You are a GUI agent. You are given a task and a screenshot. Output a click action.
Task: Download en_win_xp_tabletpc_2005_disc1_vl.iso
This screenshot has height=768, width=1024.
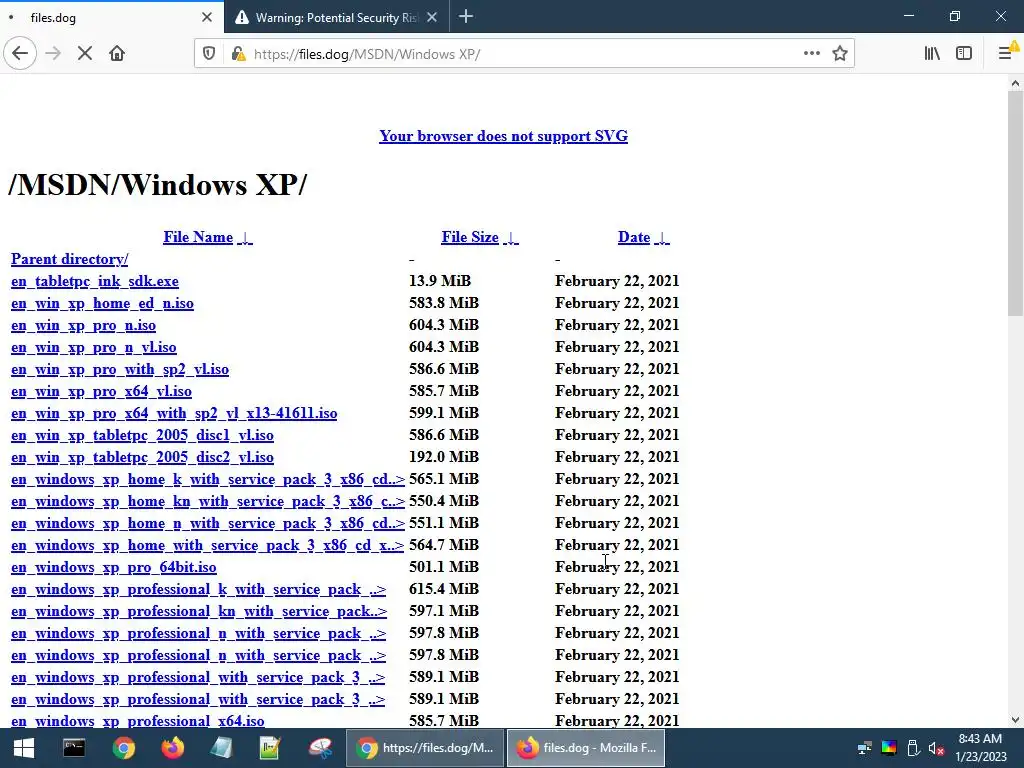coord(142,436)
